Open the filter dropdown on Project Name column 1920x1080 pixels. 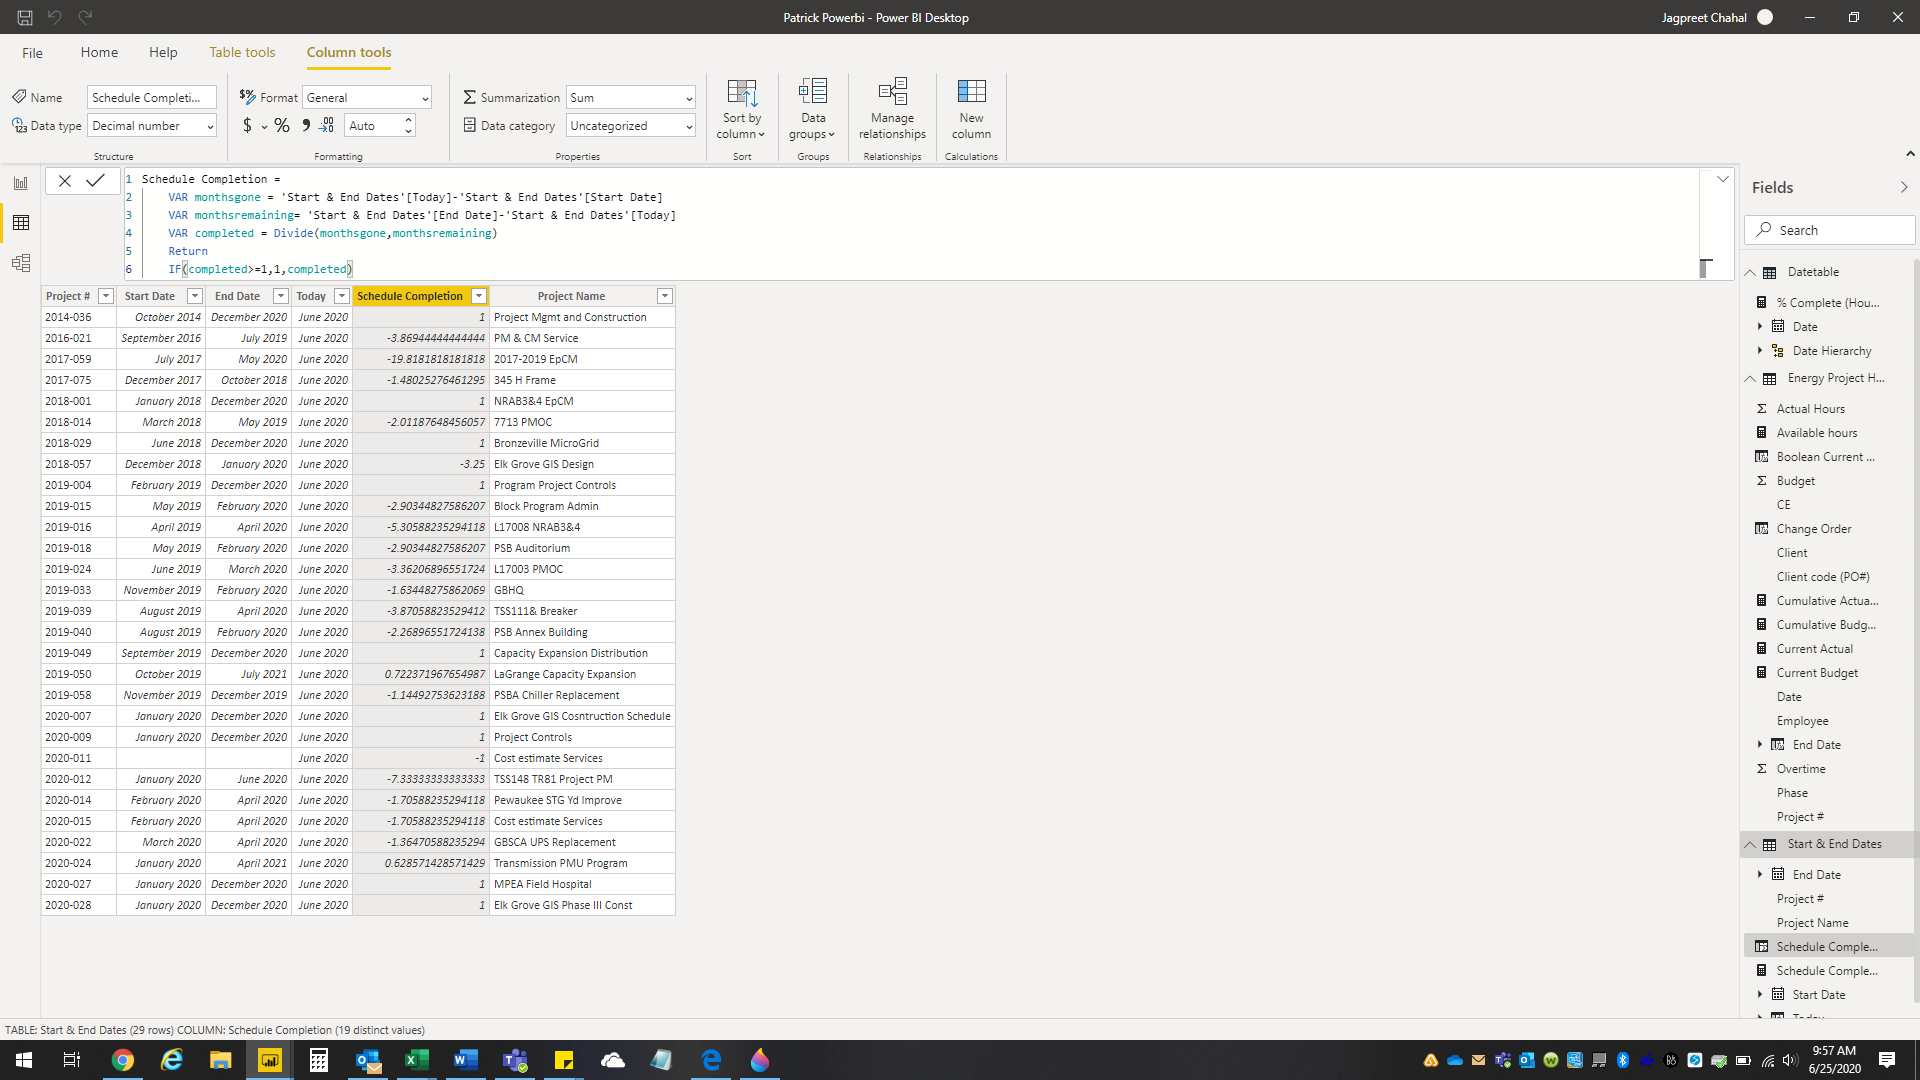pos(664,296)
